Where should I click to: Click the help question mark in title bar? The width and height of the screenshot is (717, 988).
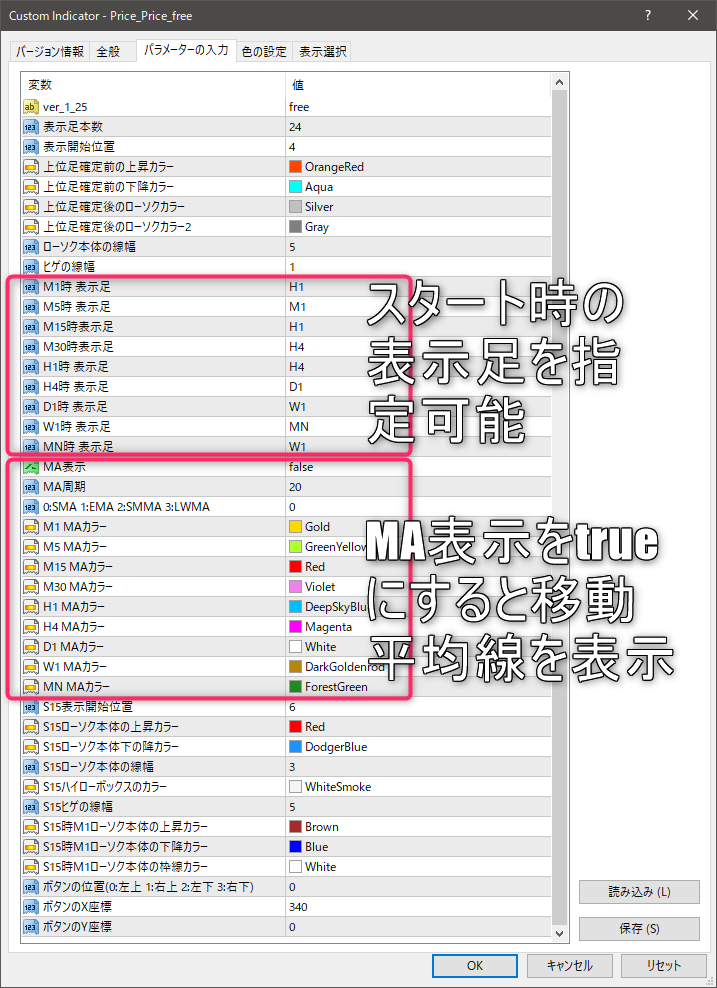[x=649, y=16]
